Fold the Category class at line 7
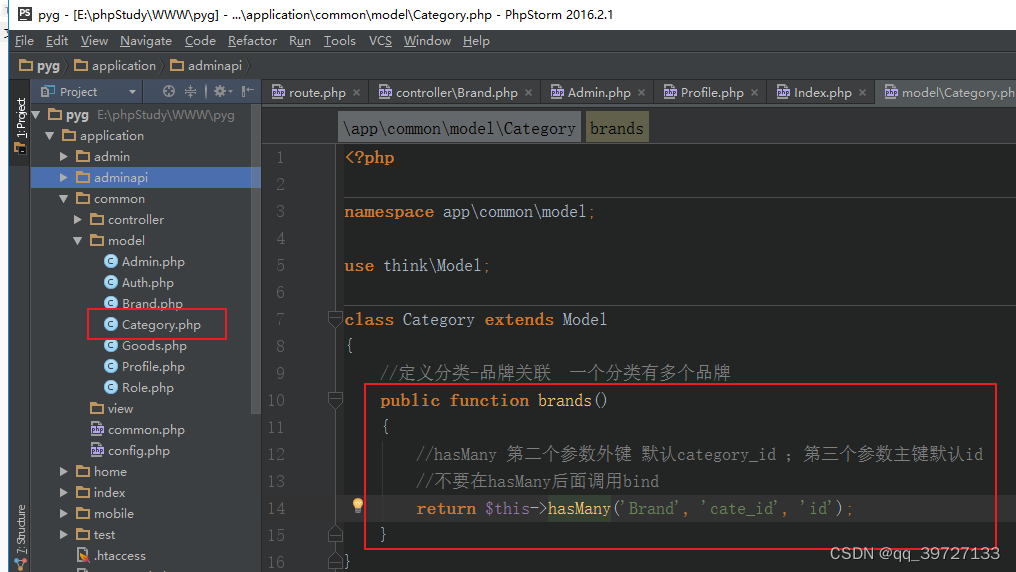This screenshot has height=572, width=1016. (x=335, y=319)
